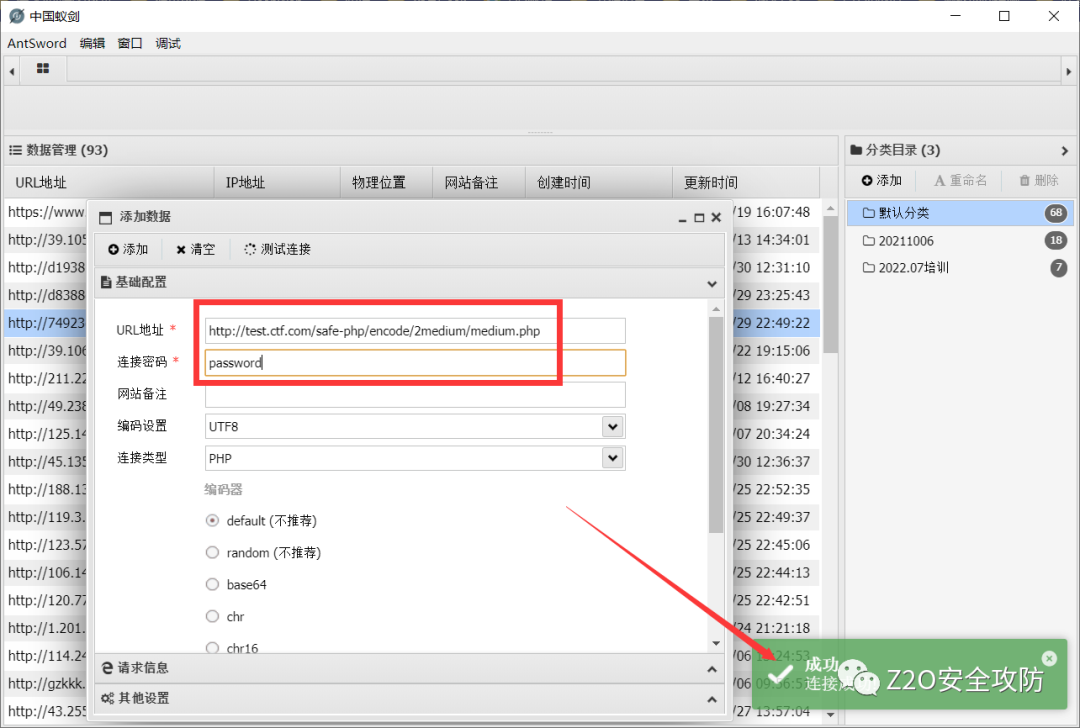
Task: Select the http://gzkkk. data row
Action: [47, 683]
